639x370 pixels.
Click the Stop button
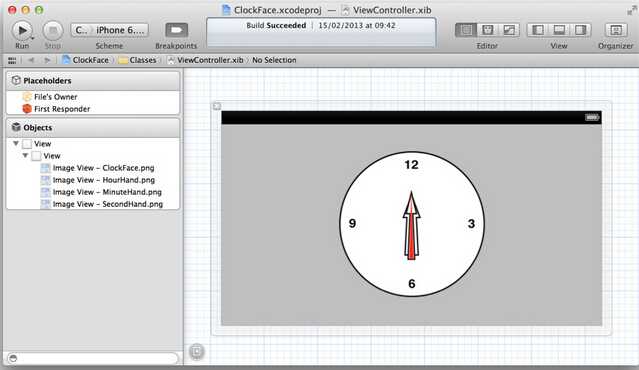(53, 31)
